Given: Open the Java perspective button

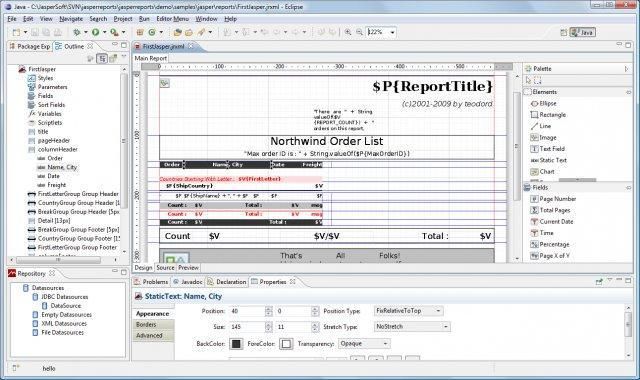Looking at the screenshot, I should pos(582,32).
